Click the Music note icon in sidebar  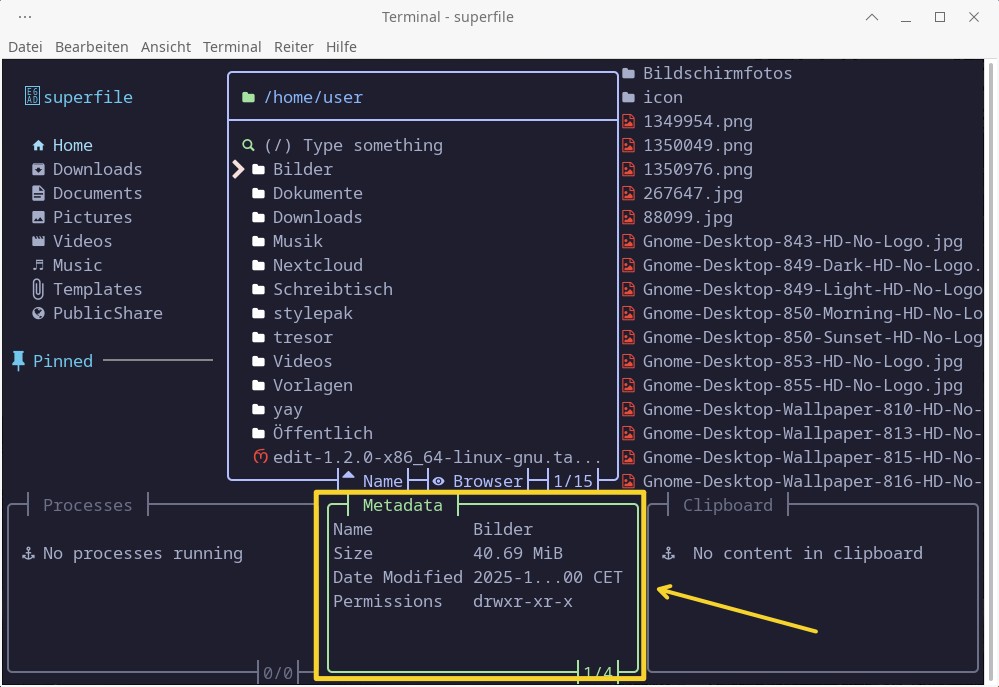[38, 265]
